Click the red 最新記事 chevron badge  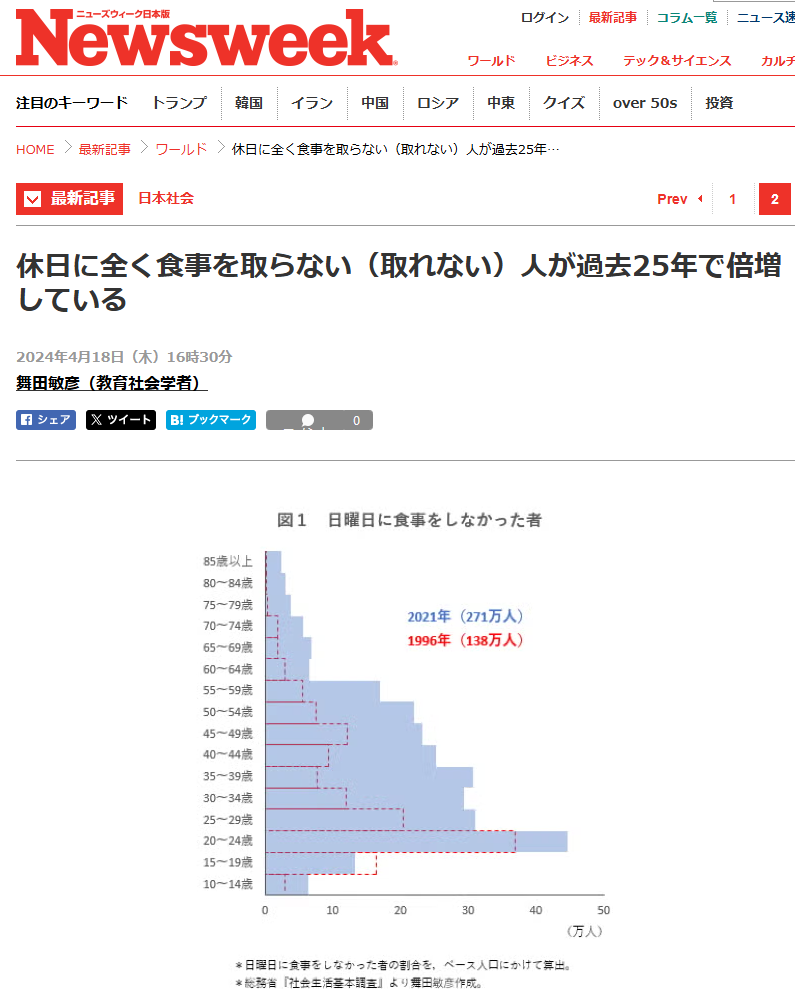click(69, 198)
